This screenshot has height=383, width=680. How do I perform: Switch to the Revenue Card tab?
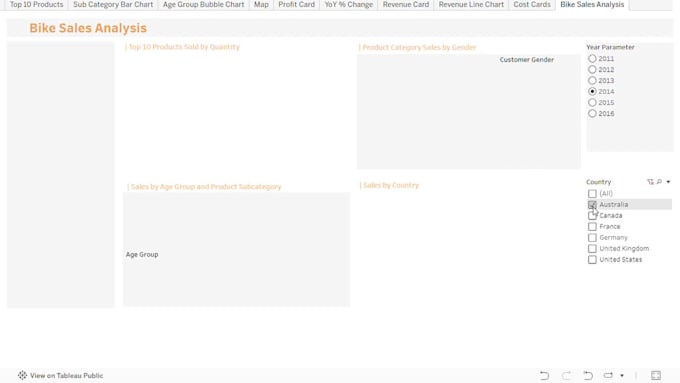405,5
